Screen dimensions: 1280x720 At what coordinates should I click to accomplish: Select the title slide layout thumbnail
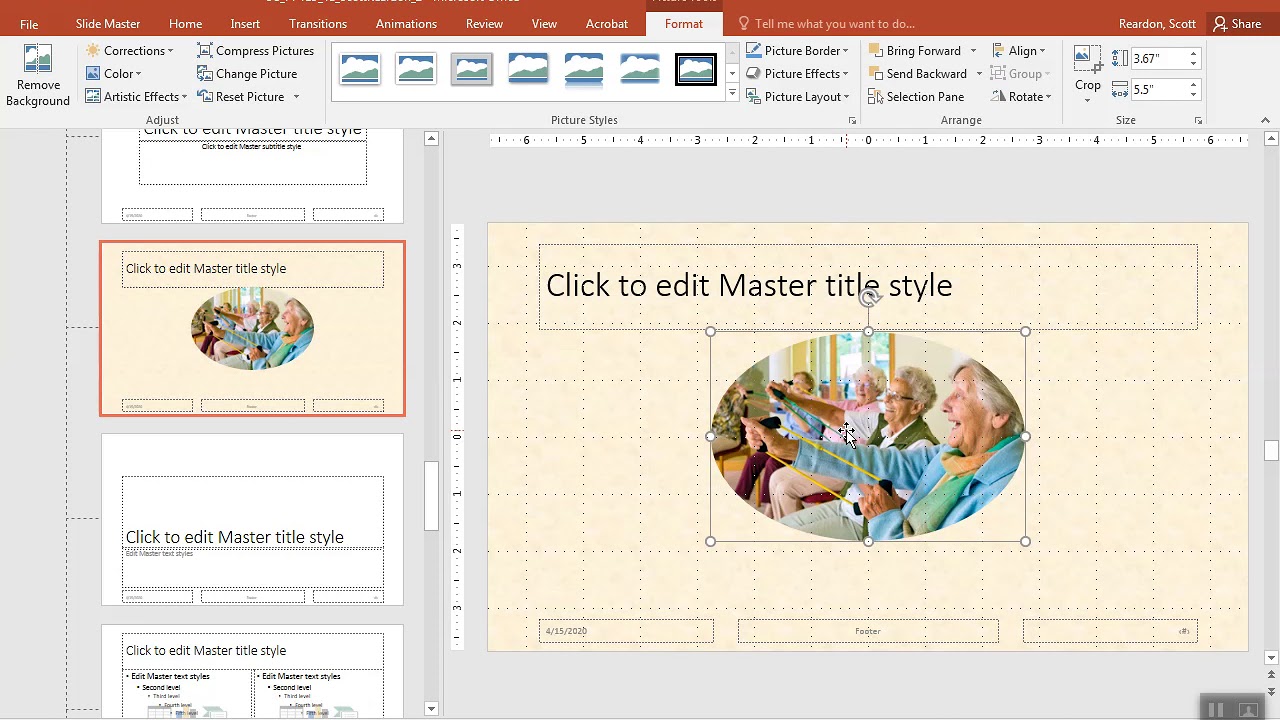(252, 176)
